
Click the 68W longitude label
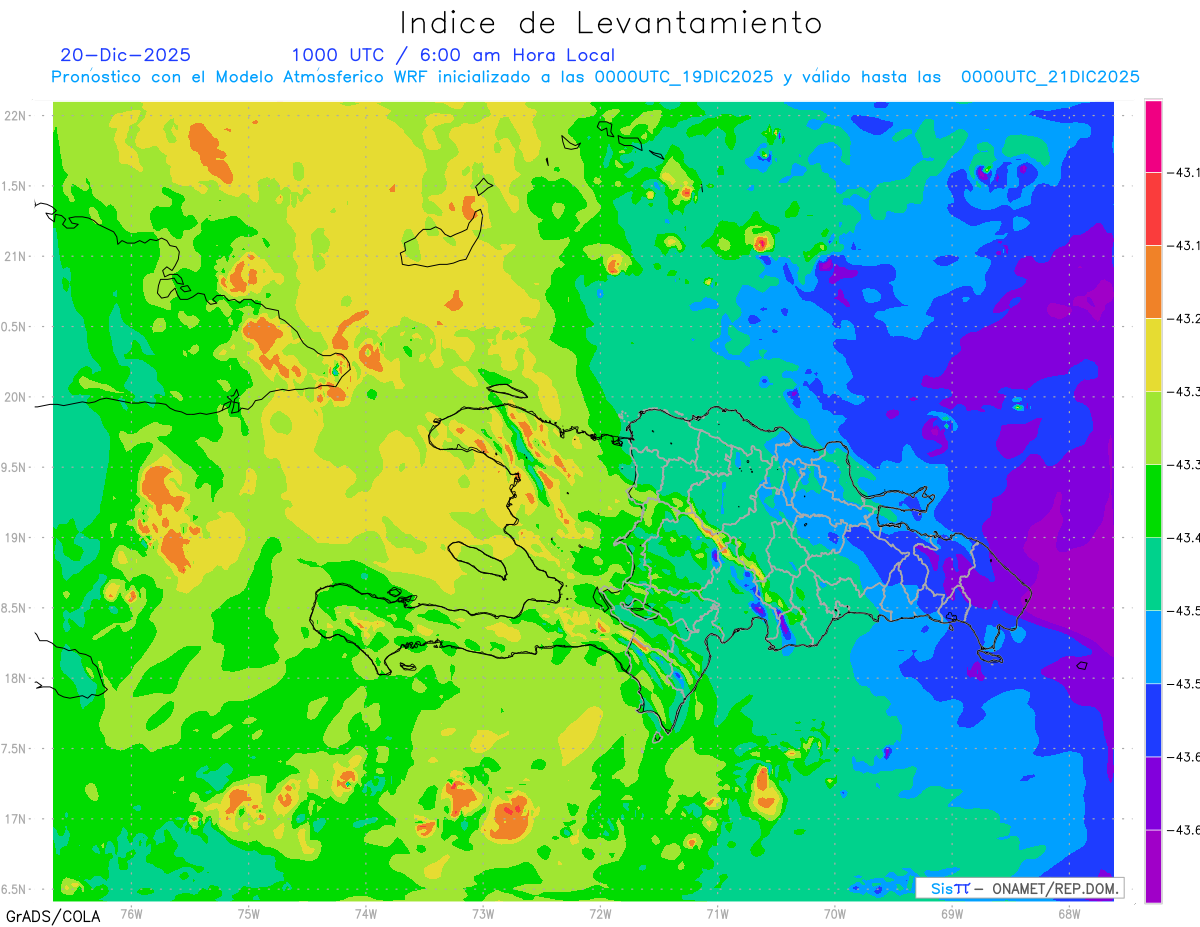coord(1069,913)
